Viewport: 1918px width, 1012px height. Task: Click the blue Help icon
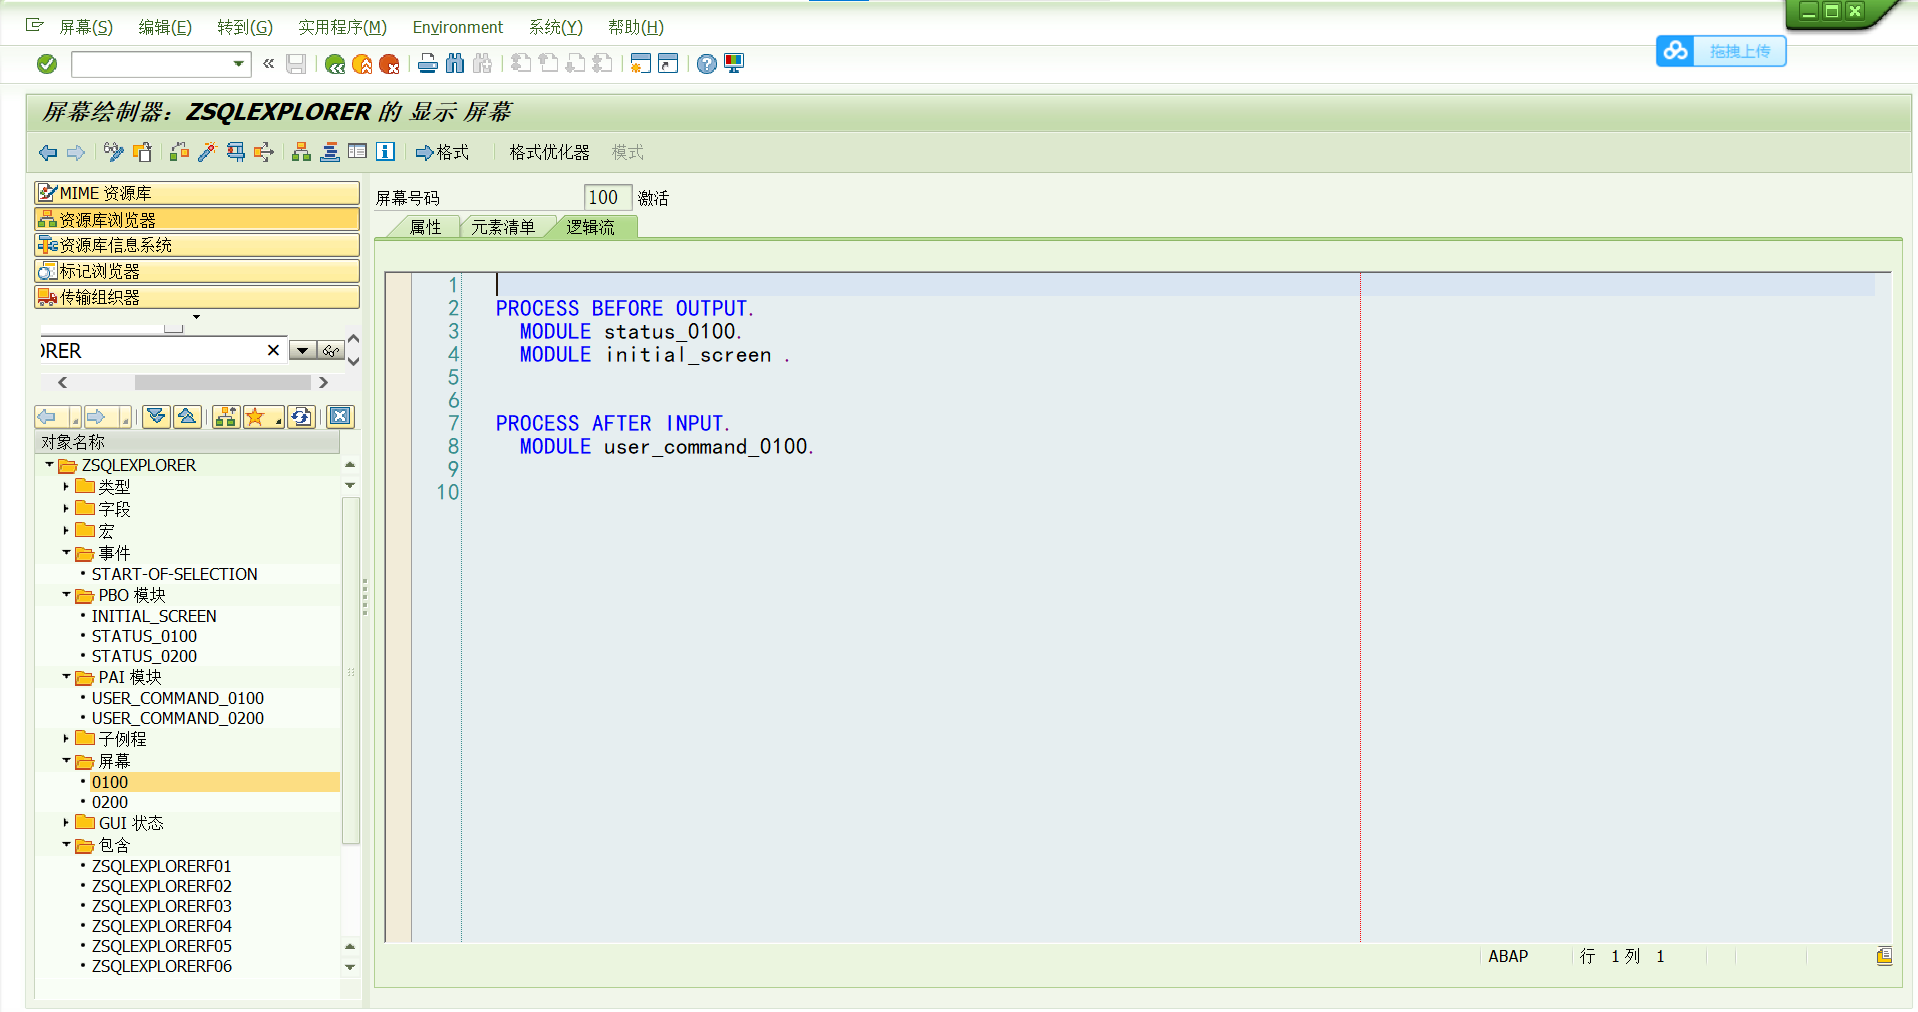(707, 64)
